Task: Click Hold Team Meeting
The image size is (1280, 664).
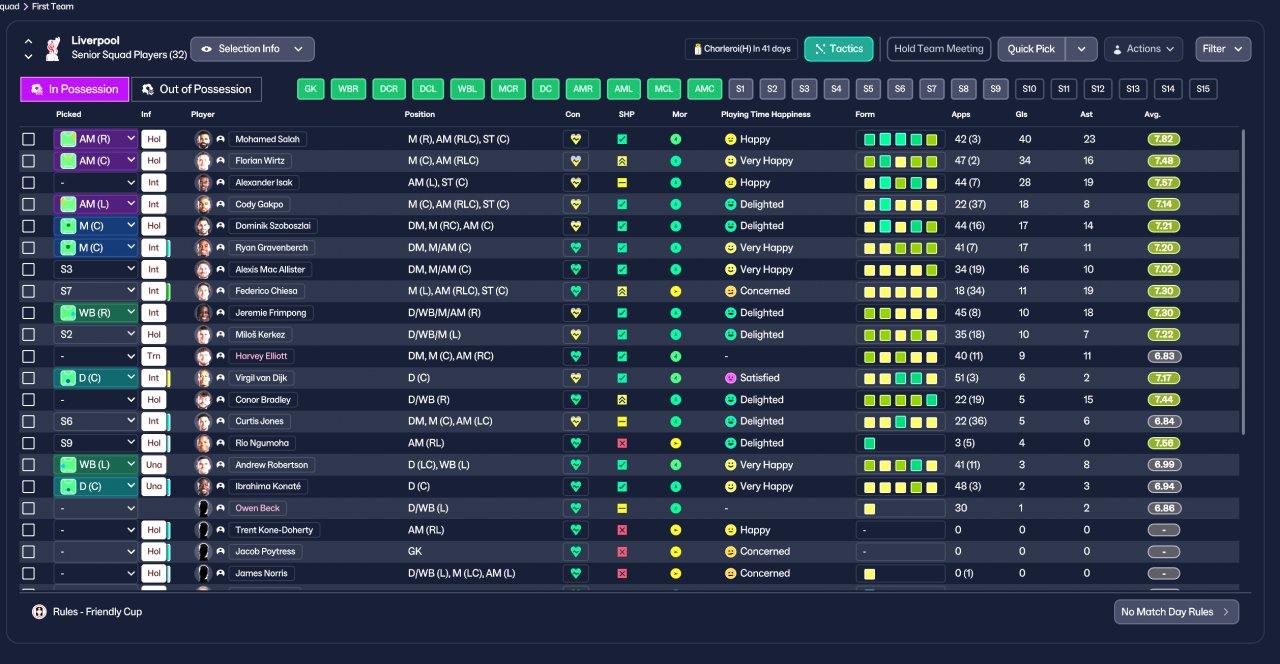Action: (938, 49)
